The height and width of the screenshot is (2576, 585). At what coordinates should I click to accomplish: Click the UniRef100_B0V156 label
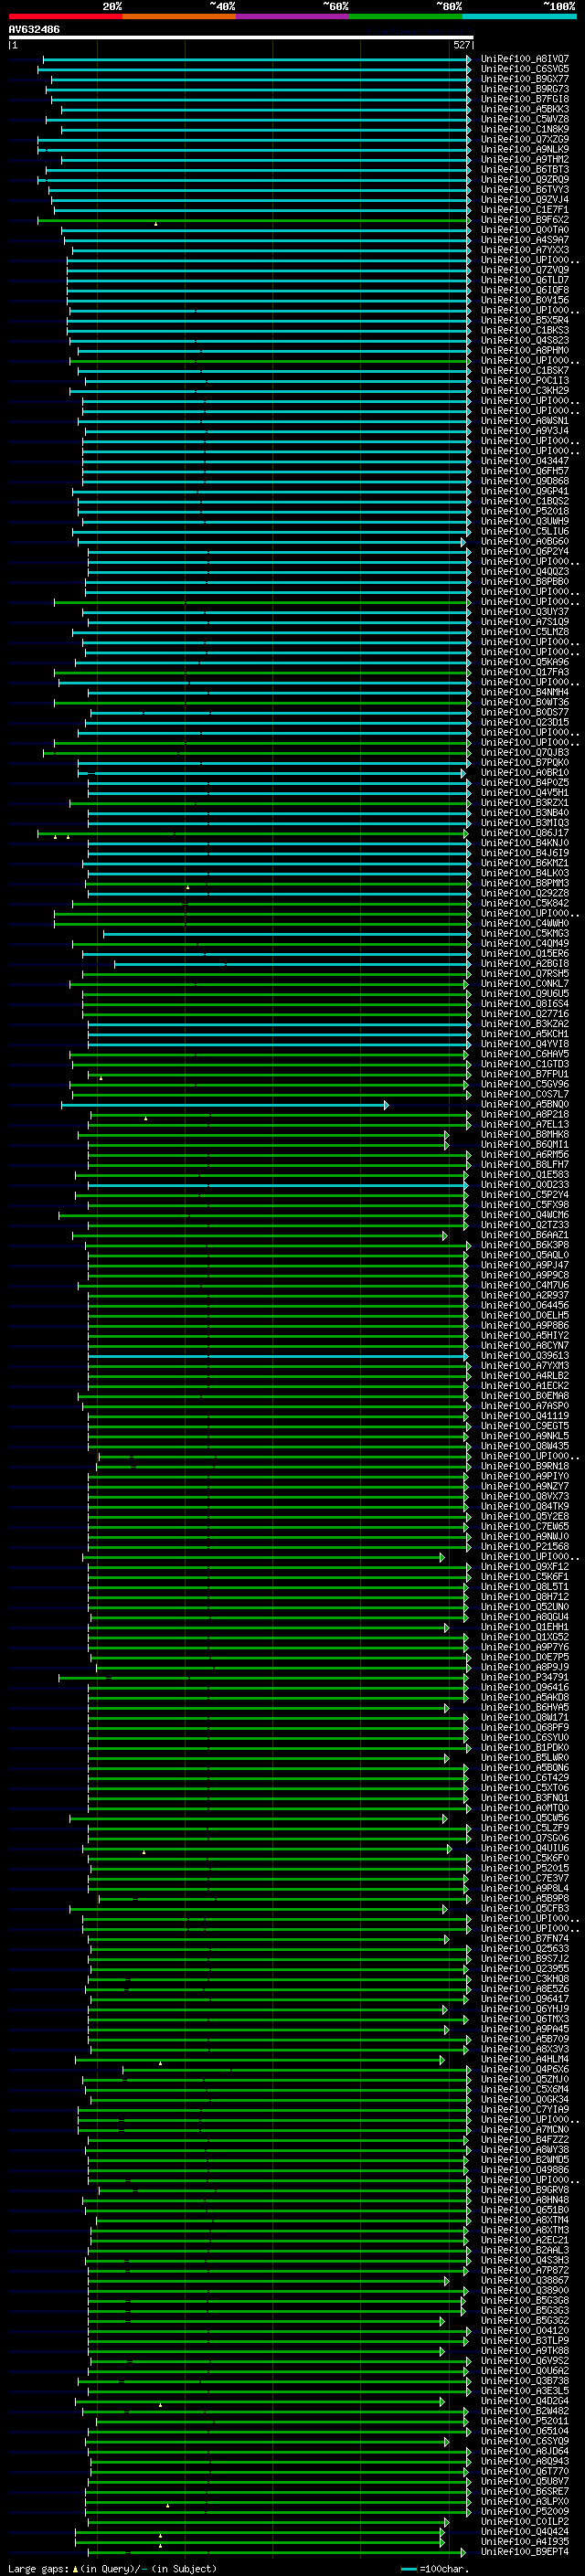[524, 300]
